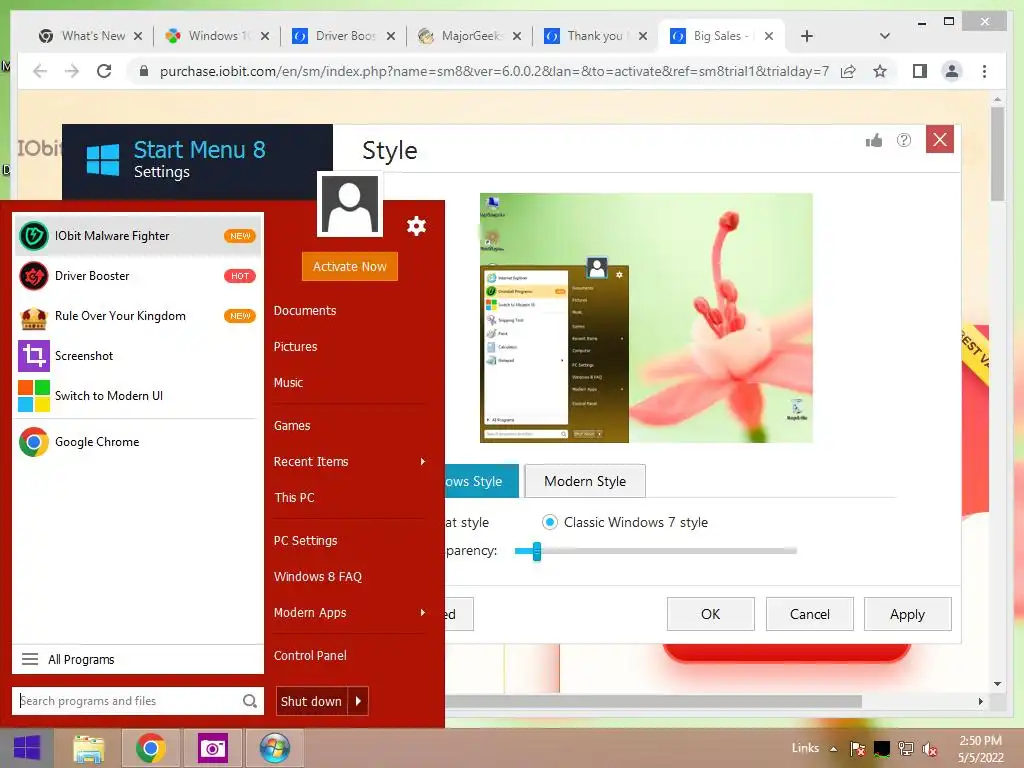The height and width of the screenshot is (768, 1024).
Task: Click the transparency slider handle
Action: tap(537, 551)
